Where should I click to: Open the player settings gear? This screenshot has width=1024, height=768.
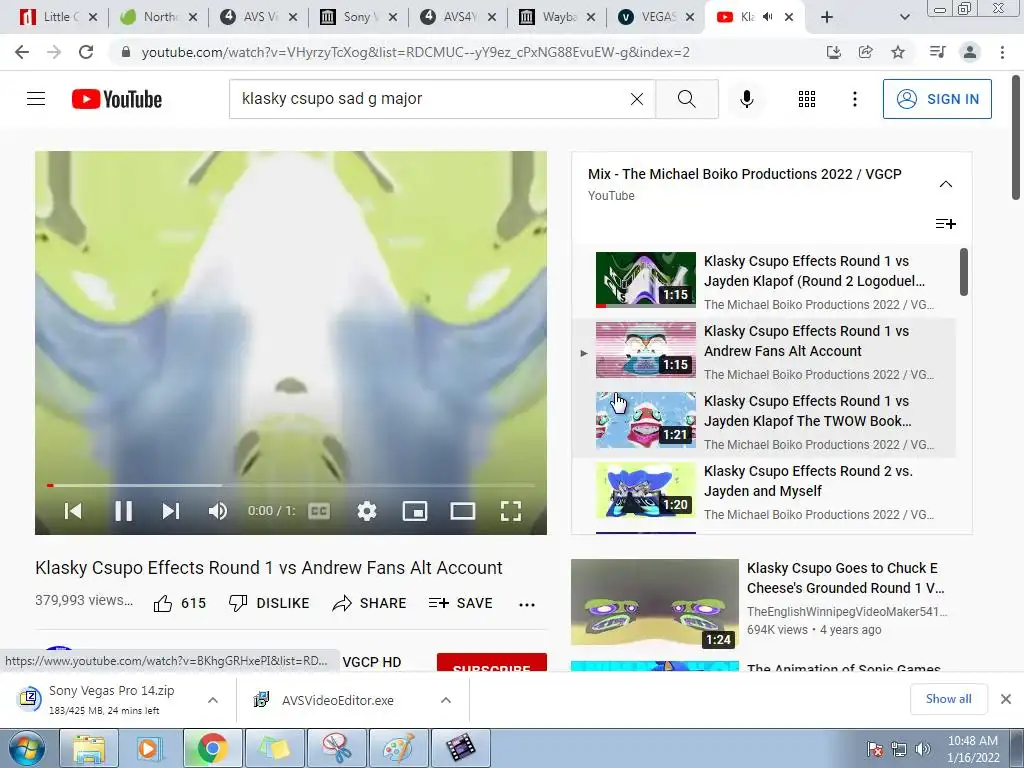pyautogui.click(x=367, y=511)
